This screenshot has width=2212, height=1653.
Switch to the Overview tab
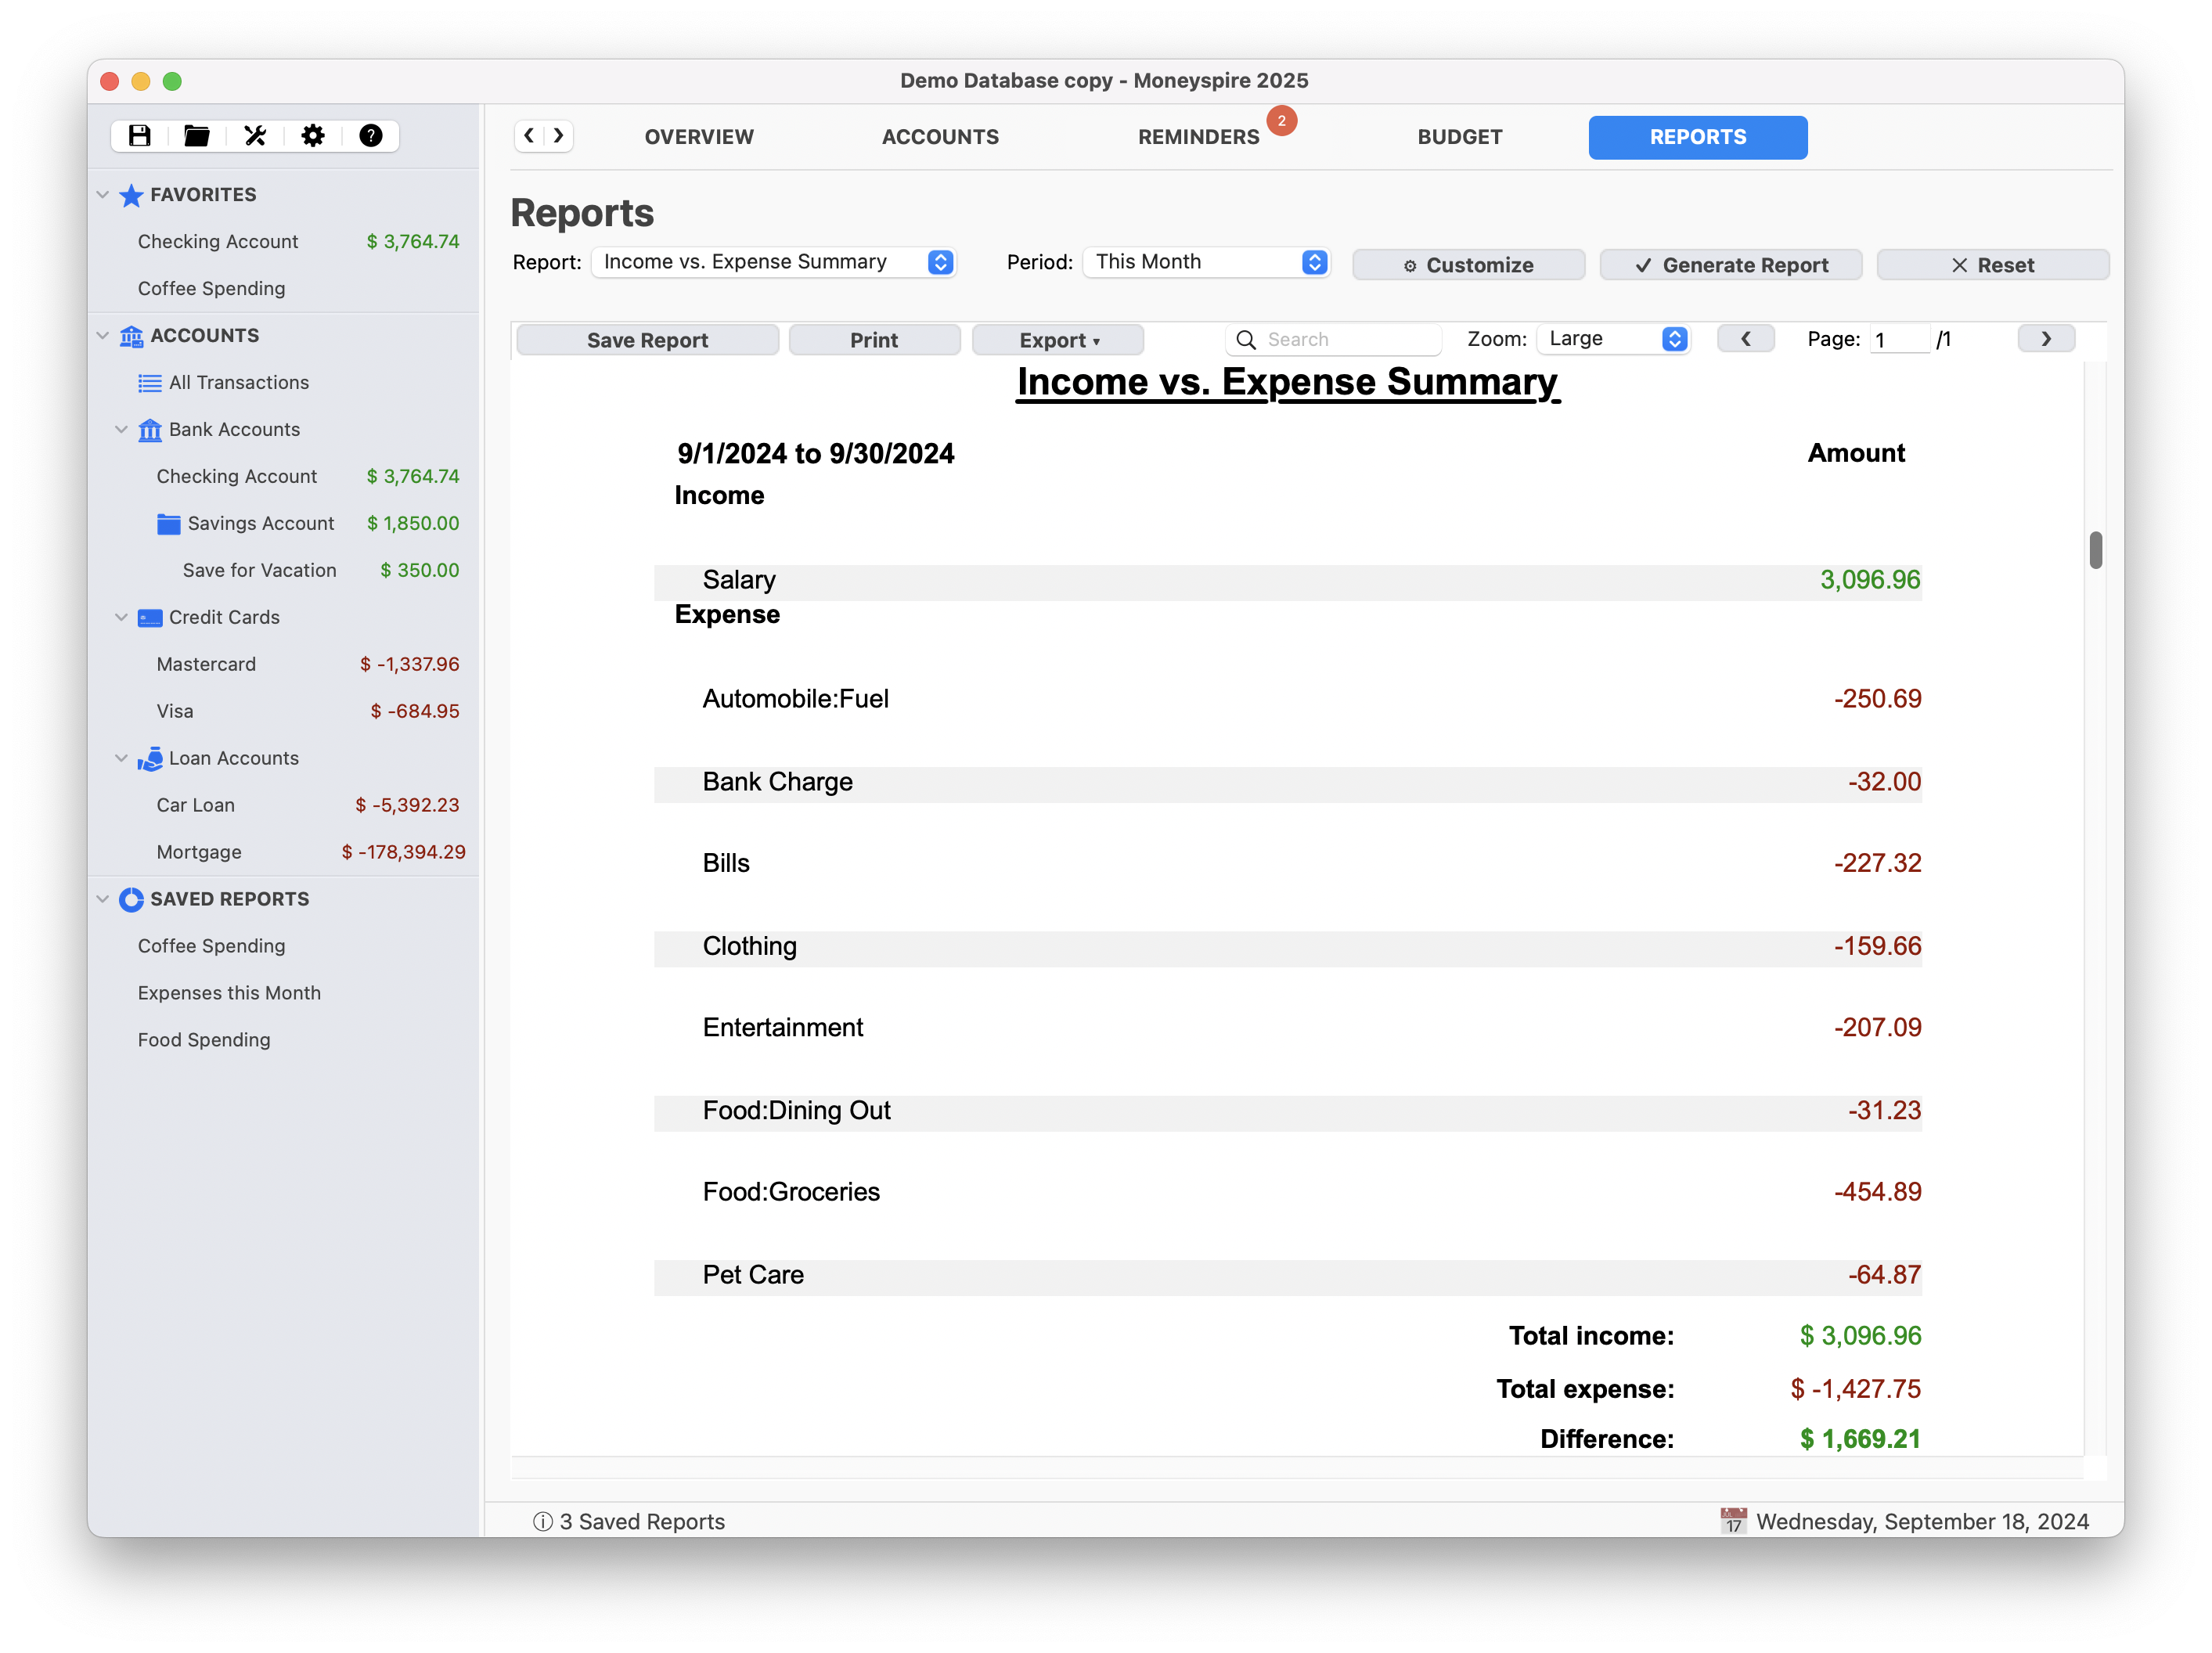(x=699, y=137)
